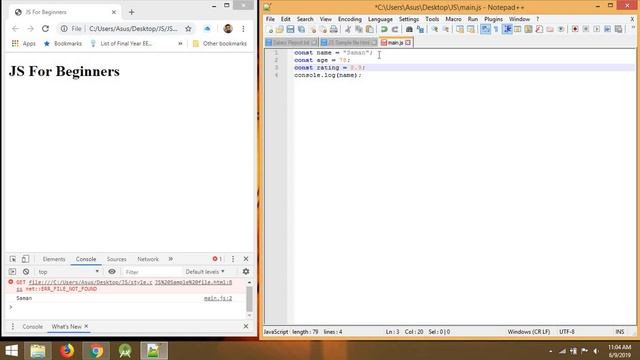Open the File menu in Notepad++
Image resolution: width=640 pixels, height=360 pixels.
(x=270, y=19)
